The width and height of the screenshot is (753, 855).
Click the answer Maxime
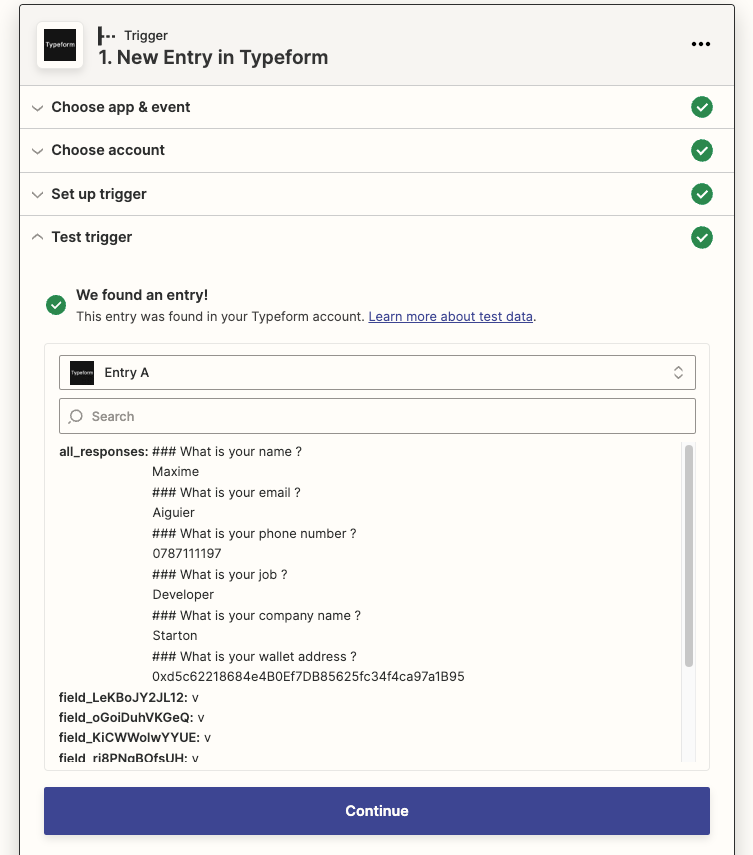176,472
